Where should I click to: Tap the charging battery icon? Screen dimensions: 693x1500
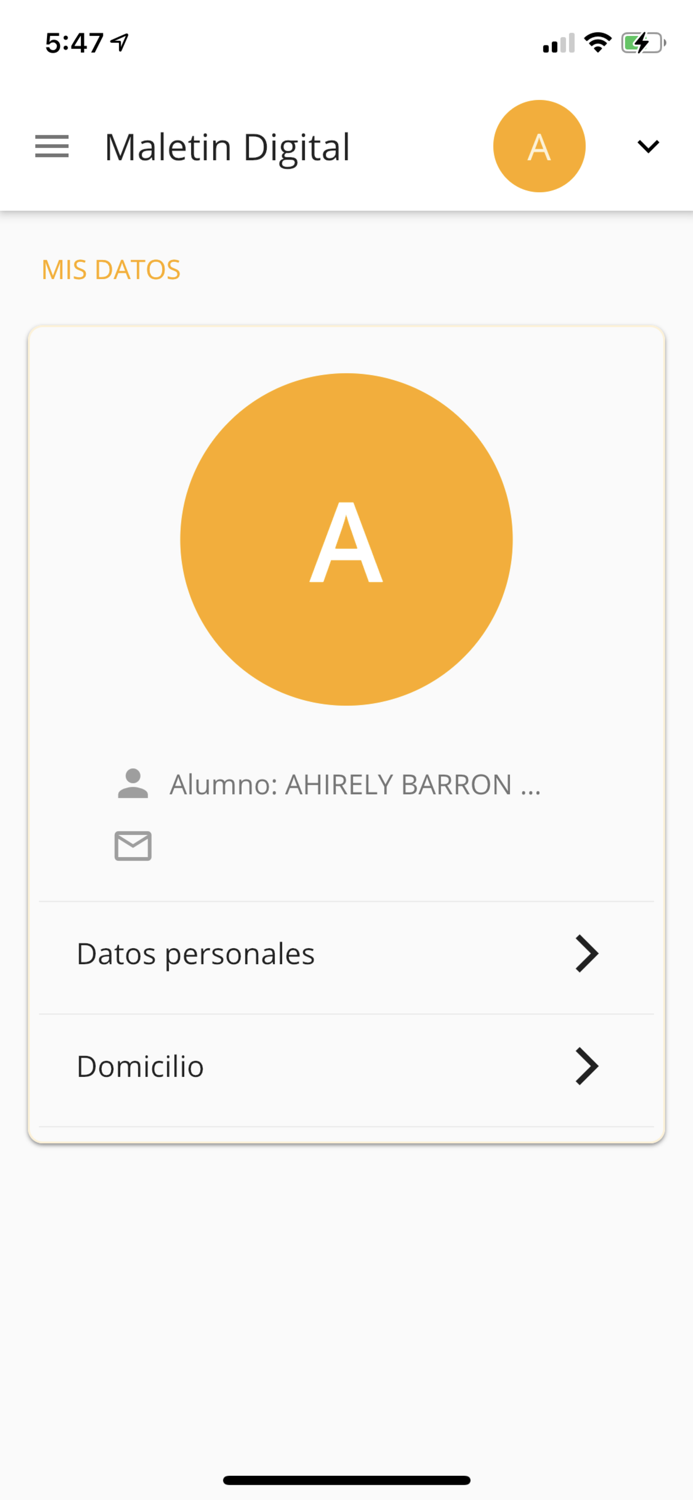[x=643, y=43]
